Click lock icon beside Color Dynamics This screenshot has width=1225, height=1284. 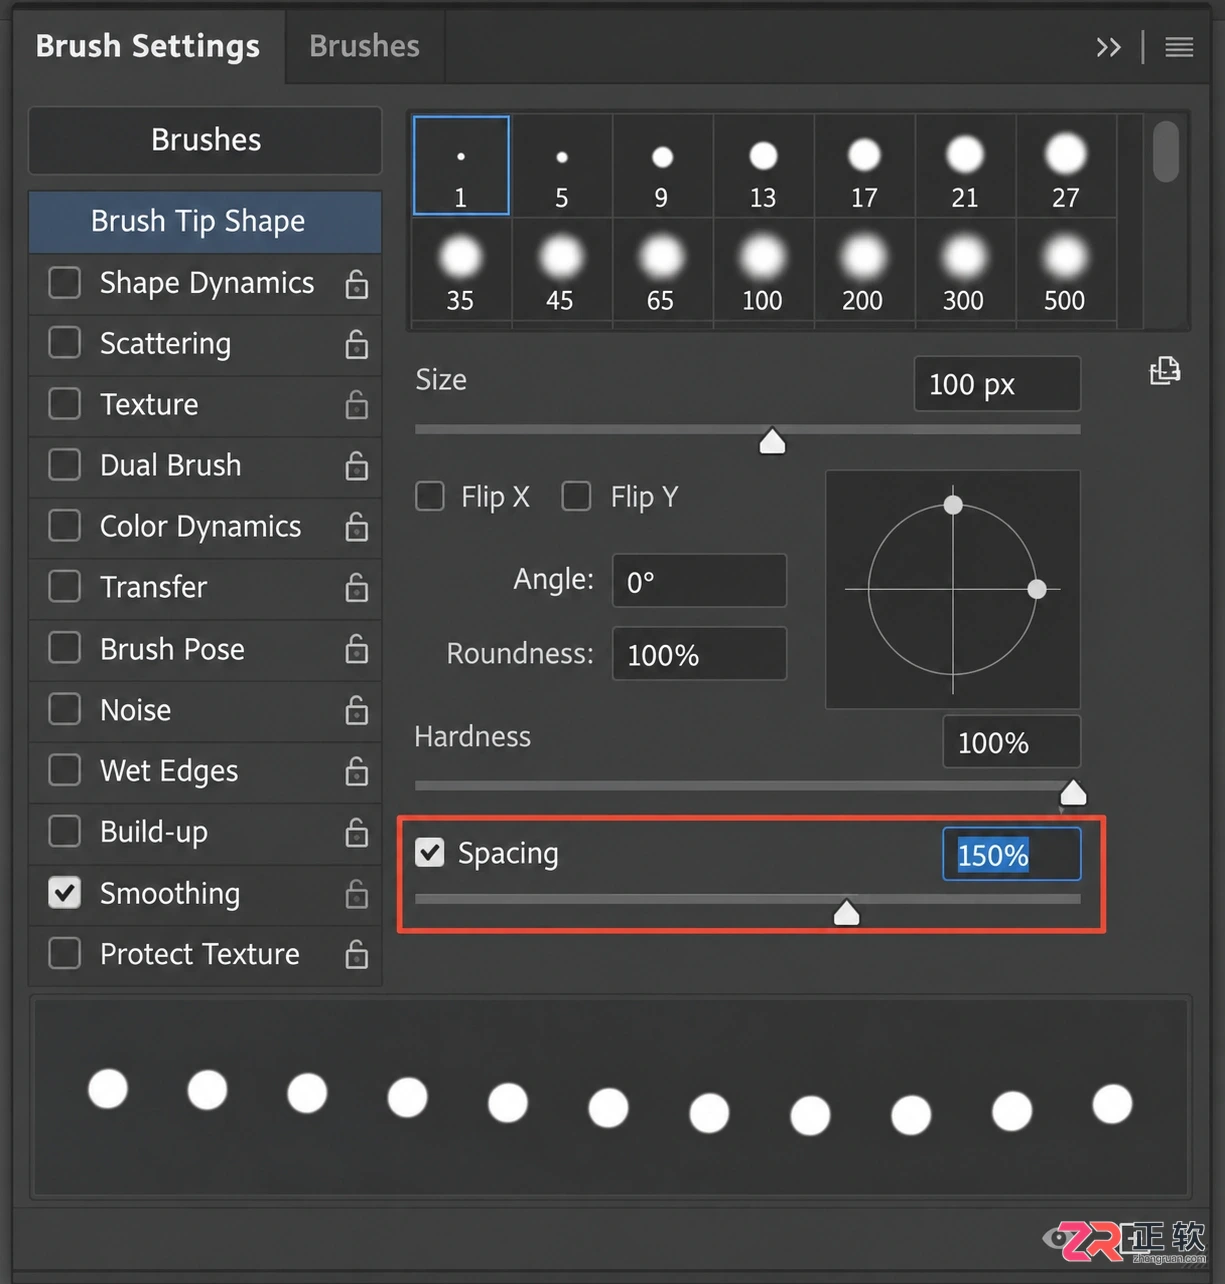357,527
